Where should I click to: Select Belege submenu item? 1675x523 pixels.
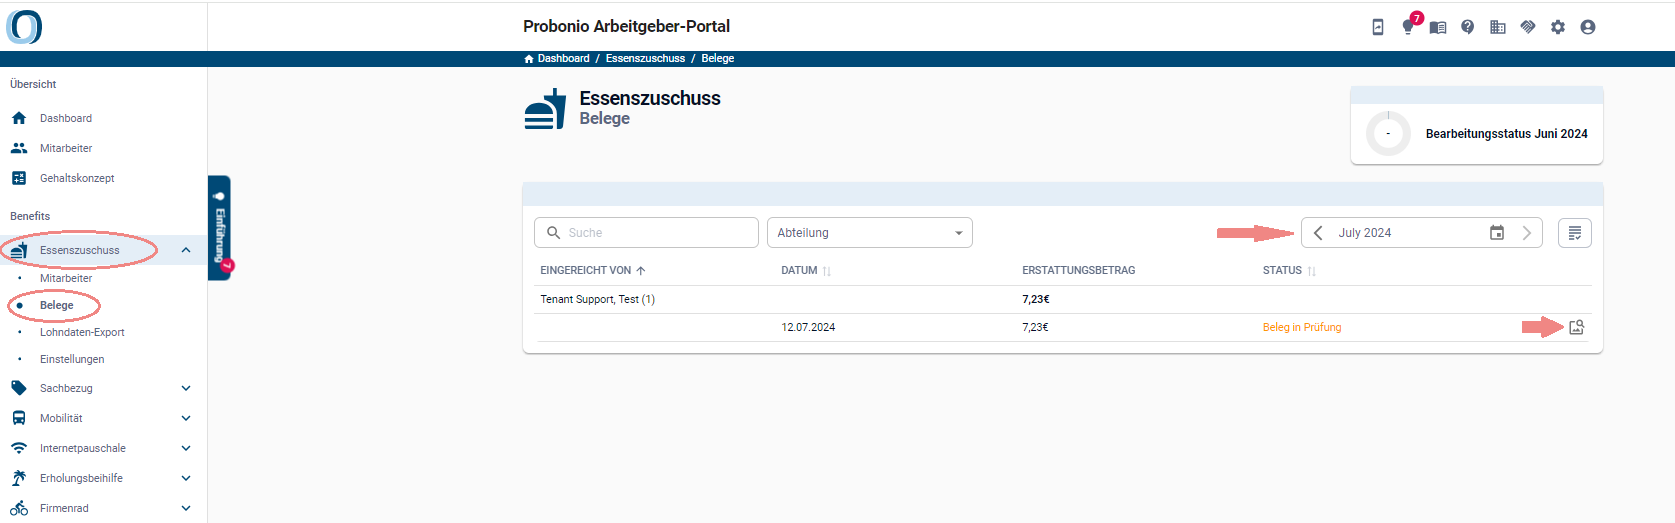point(57,305)
